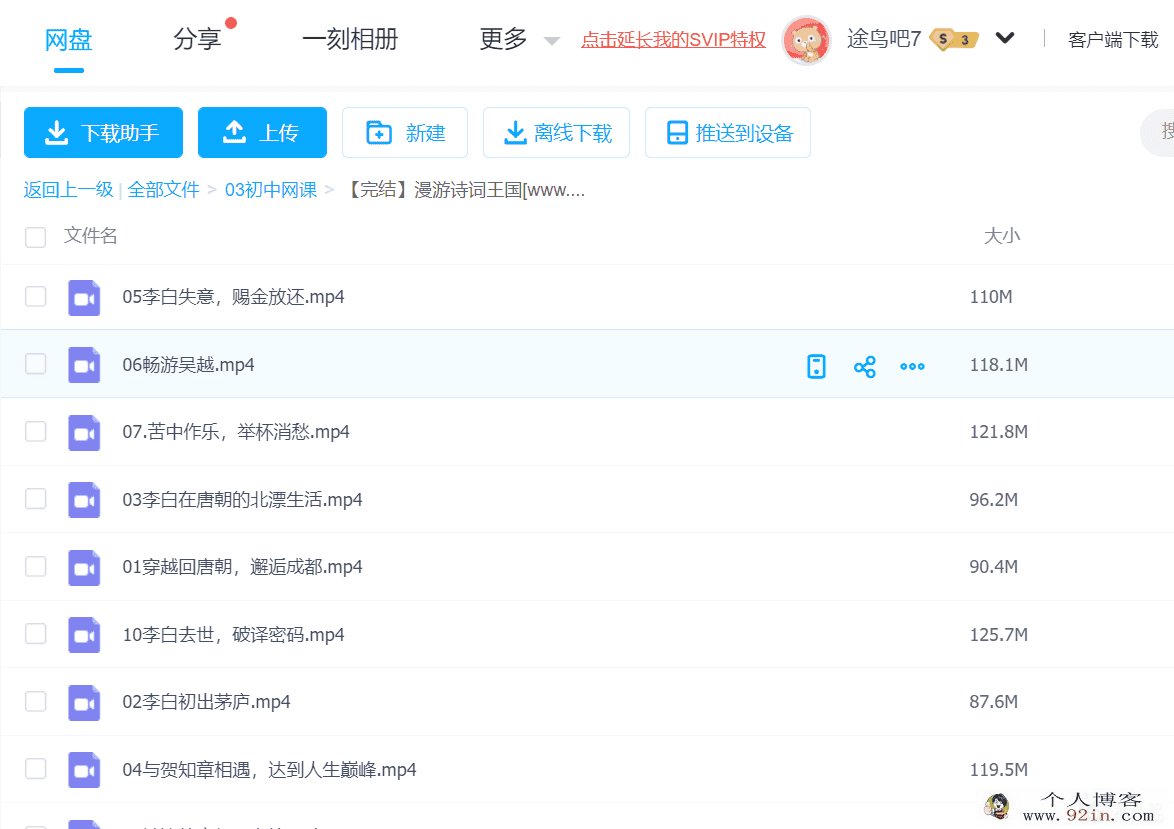Open the account dropdown chevron
Viewport: 1174px width, 829px height.
[x=1005, y=37]
